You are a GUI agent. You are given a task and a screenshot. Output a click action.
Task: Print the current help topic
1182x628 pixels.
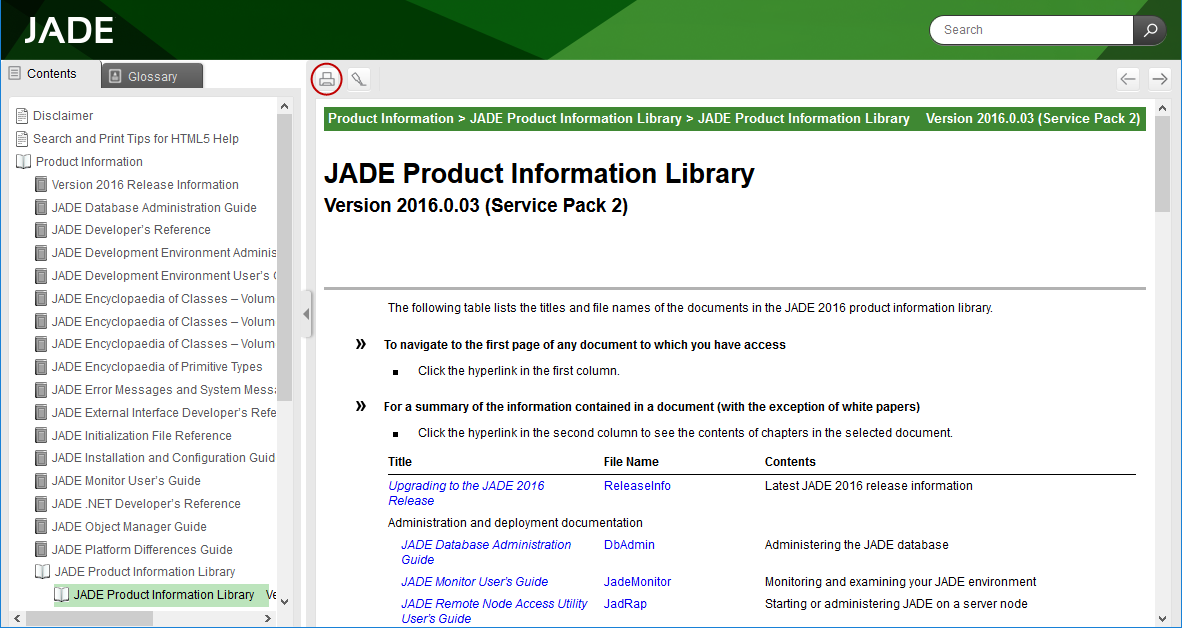[x=326, y=78]
